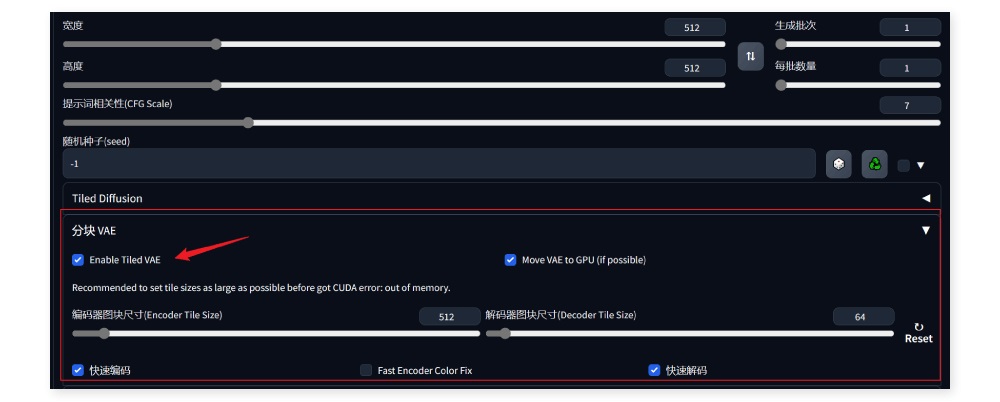This screenshot has height=402, width=1000.
Task: Collapse the 分块 VAE section arrow
Action: (925, 230)
